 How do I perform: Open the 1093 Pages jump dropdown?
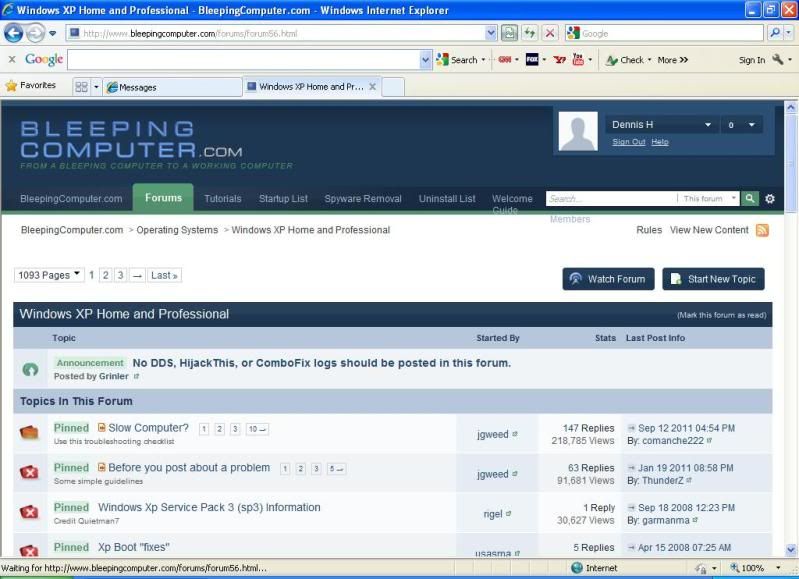point(49,275)
